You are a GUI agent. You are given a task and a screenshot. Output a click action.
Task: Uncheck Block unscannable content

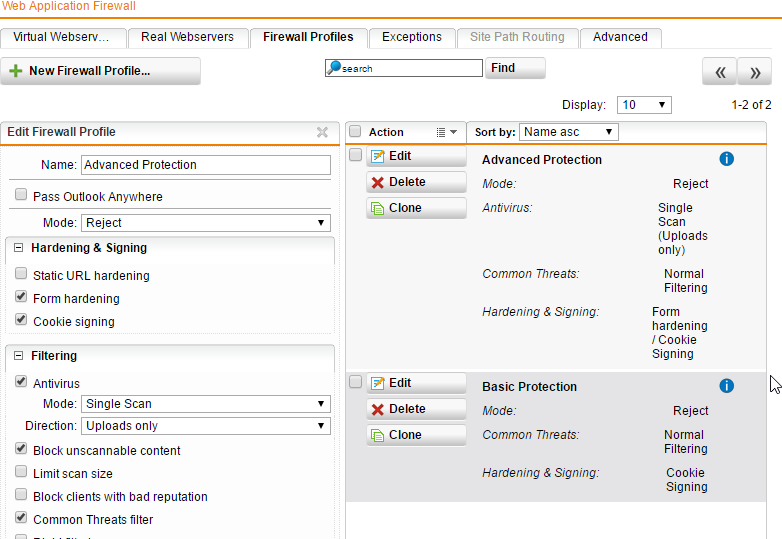pyautogui.click(x=21, y=448)
